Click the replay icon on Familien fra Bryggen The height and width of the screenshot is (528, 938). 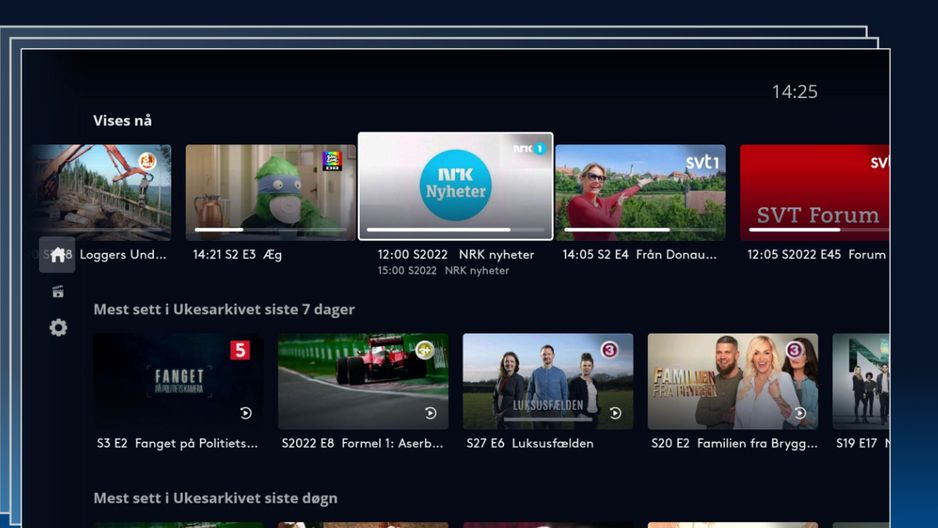pyautogui.click(x=800, y=413)
